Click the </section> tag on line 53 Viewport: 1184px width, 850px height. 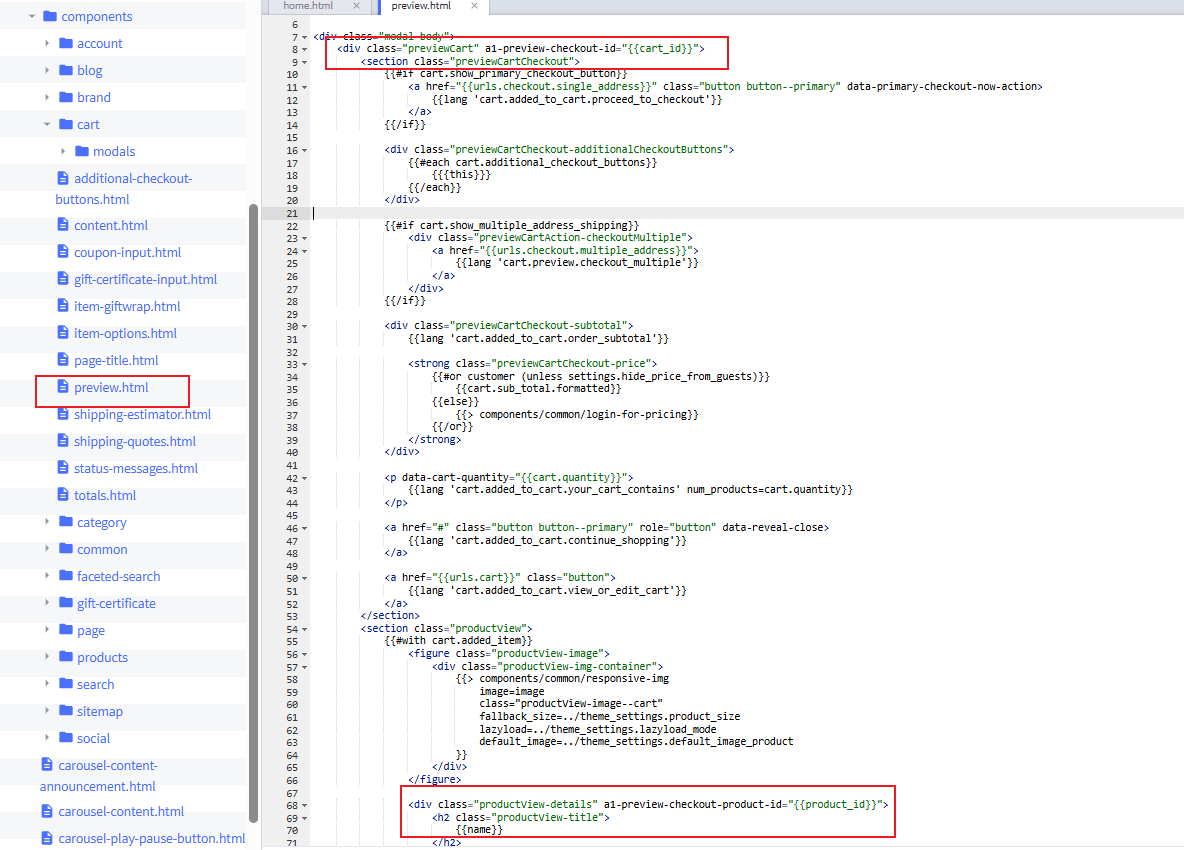tap(390, 616)
